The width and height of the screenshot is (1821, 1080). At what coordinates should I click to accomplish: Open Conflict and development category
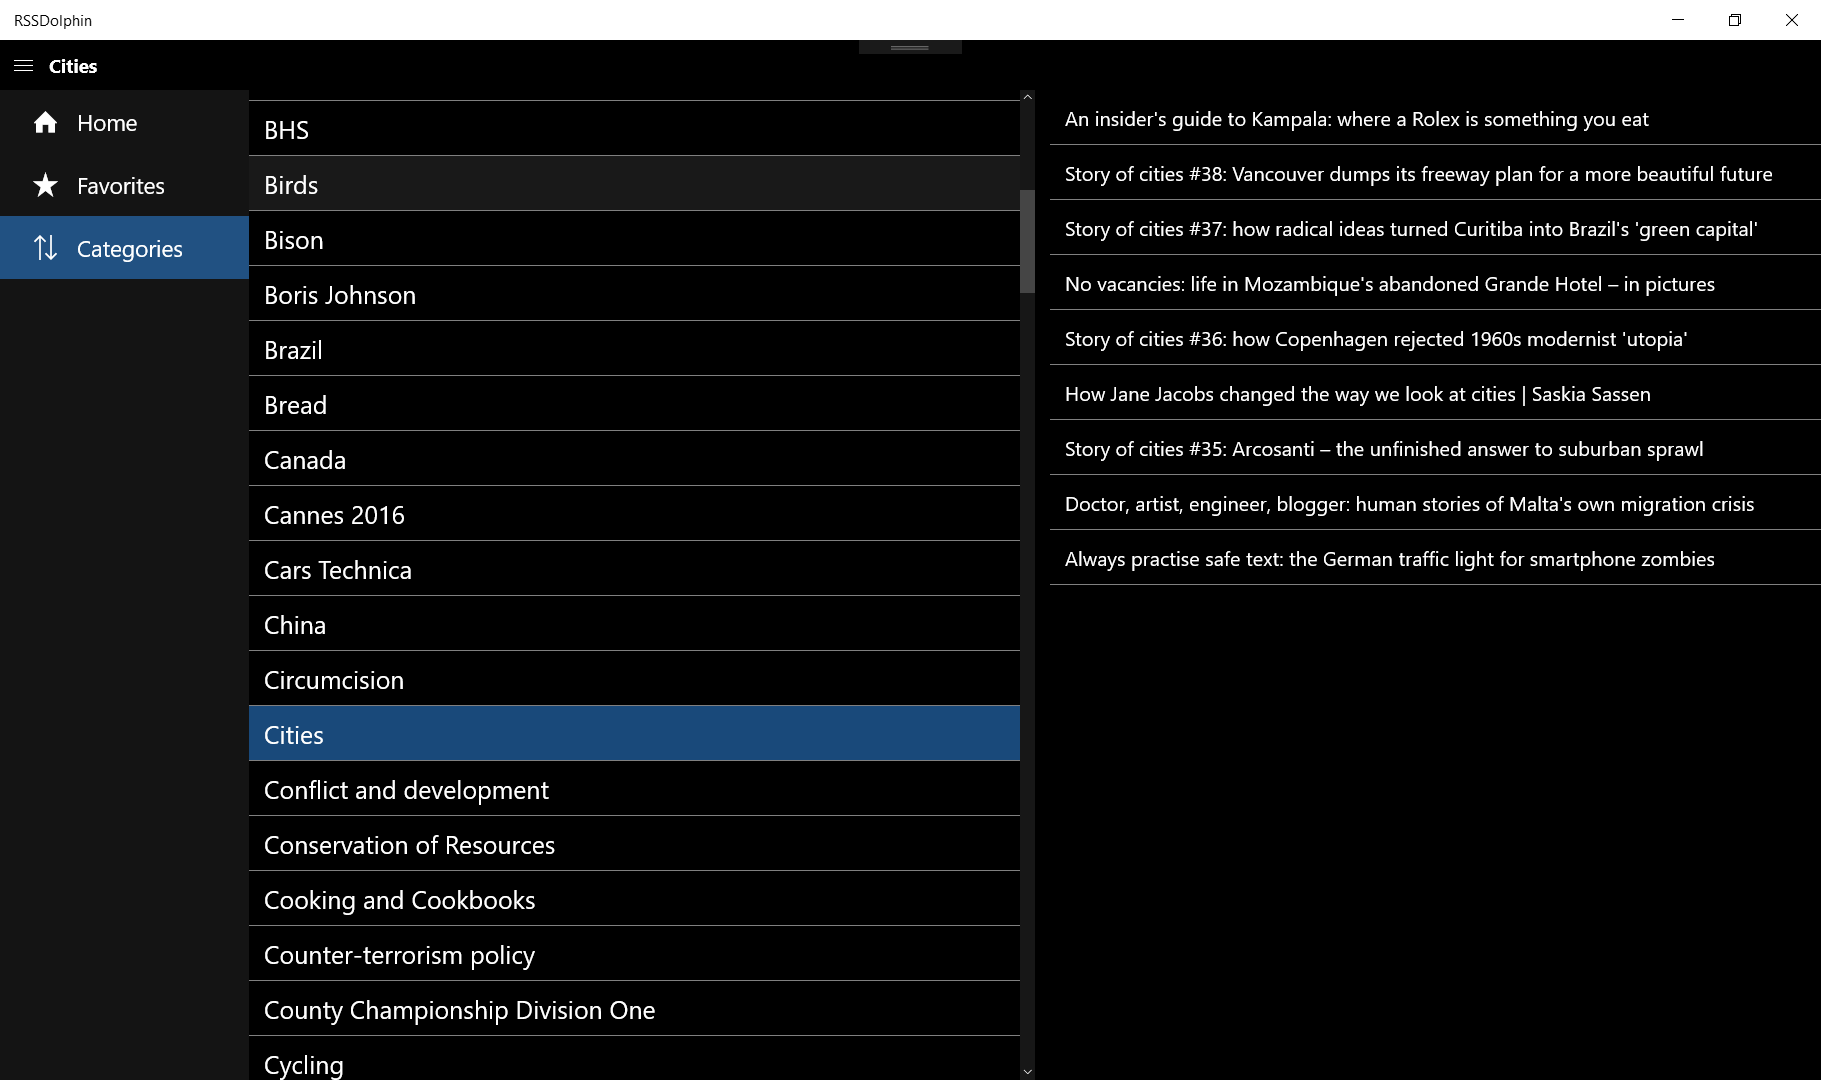[x=634, y=789]
